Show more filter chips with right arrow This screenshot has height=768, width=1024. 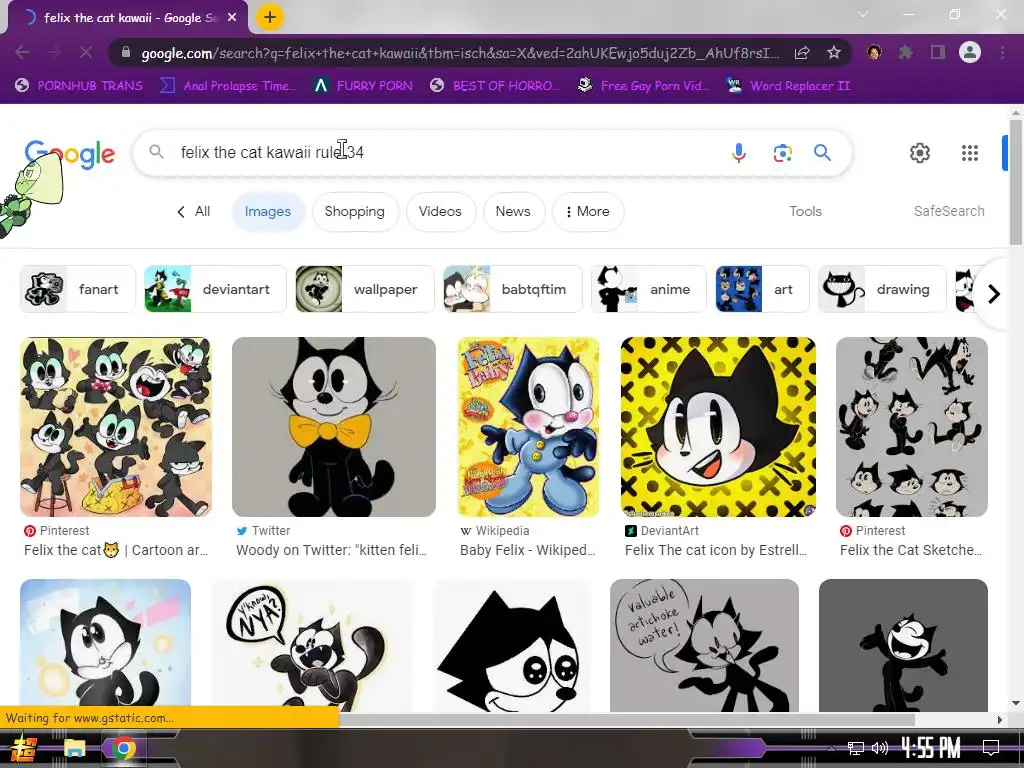click(x=994, y=294)
